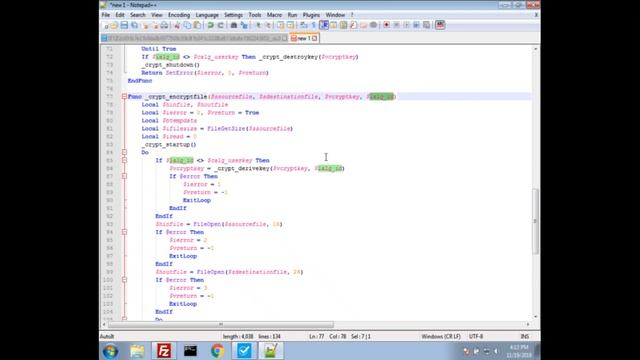Image resolution: width=640 pixels, height=360 pixels.
Task: Click the Copy toolbar icon
Action: 187,25
